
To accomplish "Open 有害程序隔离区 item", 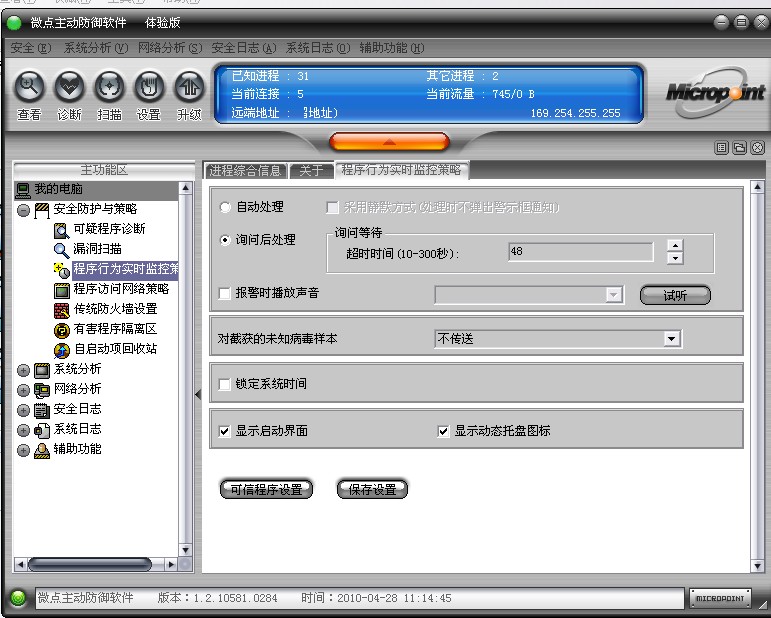I will pos(115,328).
